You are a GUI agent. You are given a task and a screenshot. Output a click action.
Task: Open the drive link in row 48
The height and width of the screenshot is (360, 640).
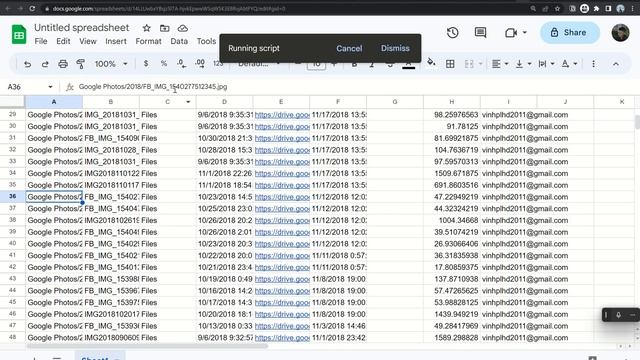click(282, 338)
